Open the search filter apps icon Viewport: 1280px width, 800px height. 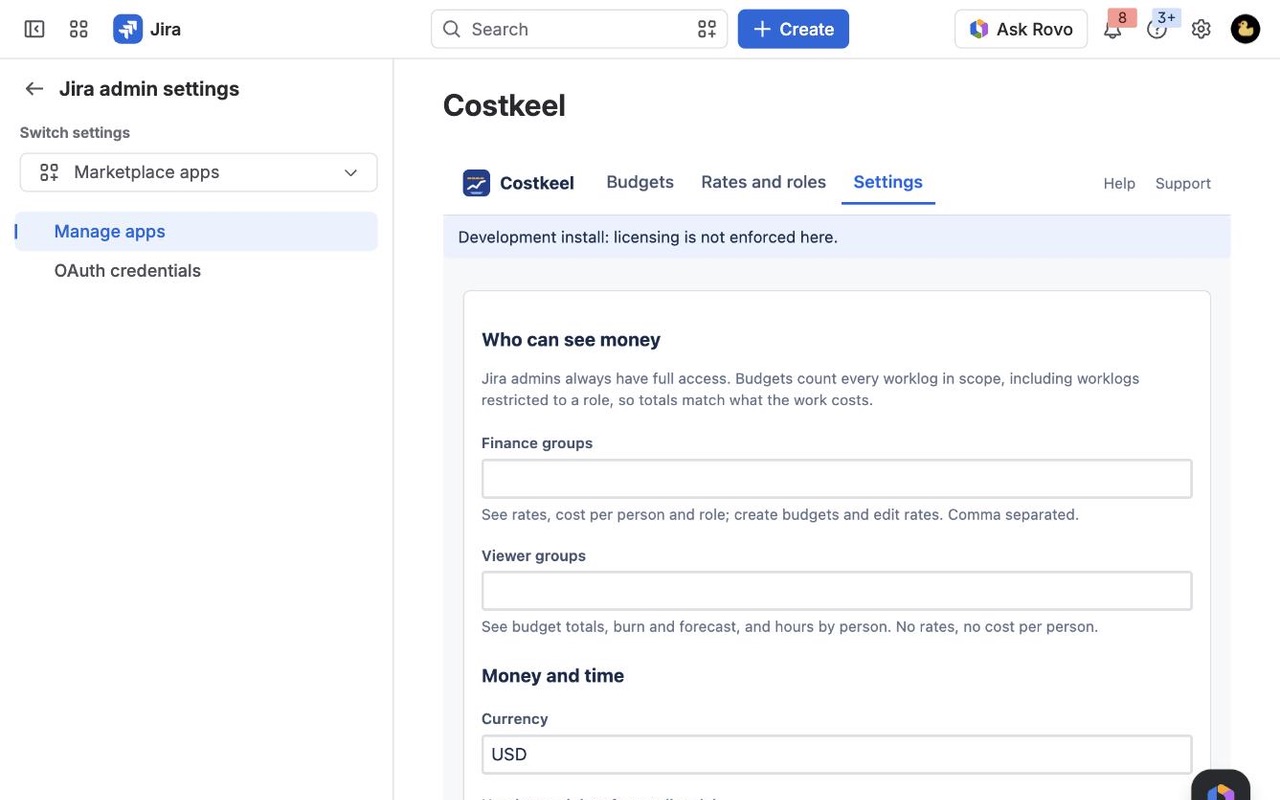(x=707, y=29)
